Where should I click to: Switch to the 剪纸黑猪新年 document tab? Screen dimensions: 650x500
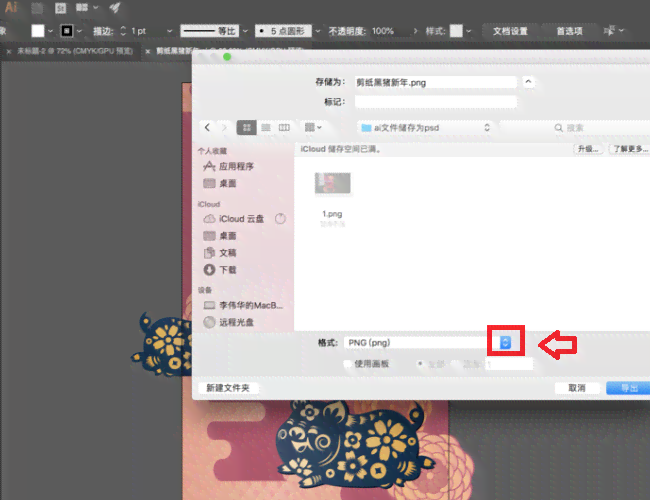pyautogui.click(x=174, y=51)
